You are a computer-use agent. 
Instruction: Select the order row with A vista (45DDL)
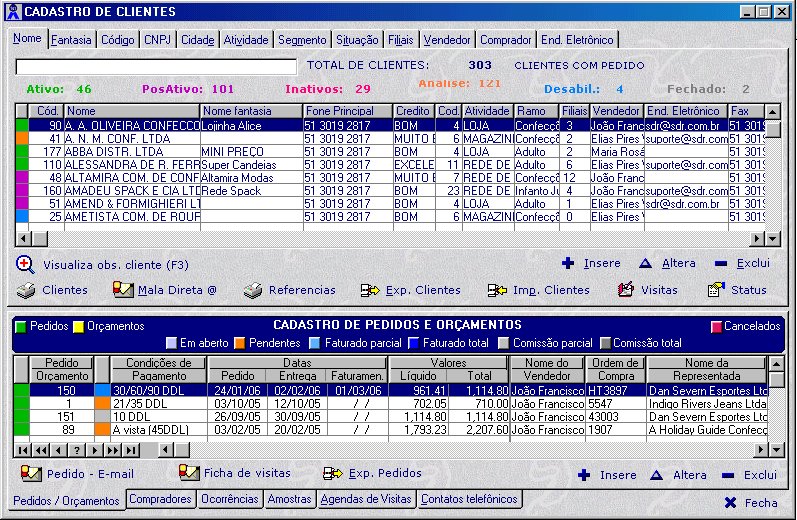[x=390, y=430]
